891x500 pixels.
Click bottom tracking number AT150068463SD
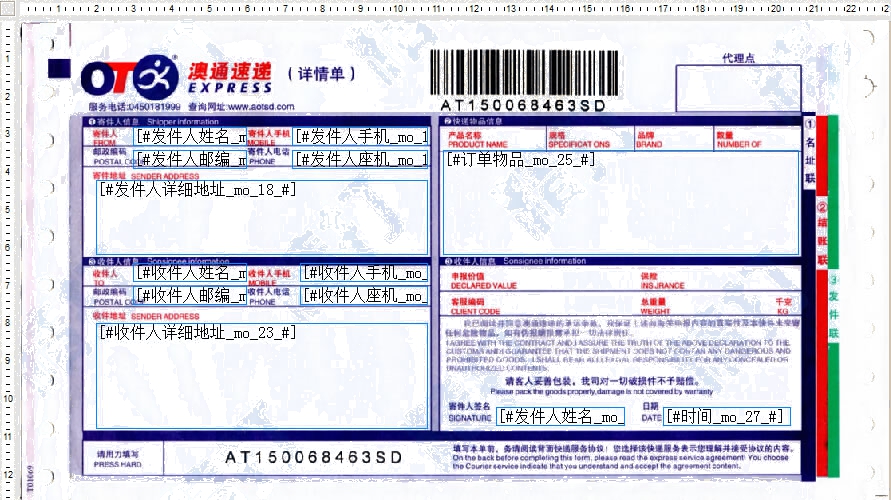[314, 457]
